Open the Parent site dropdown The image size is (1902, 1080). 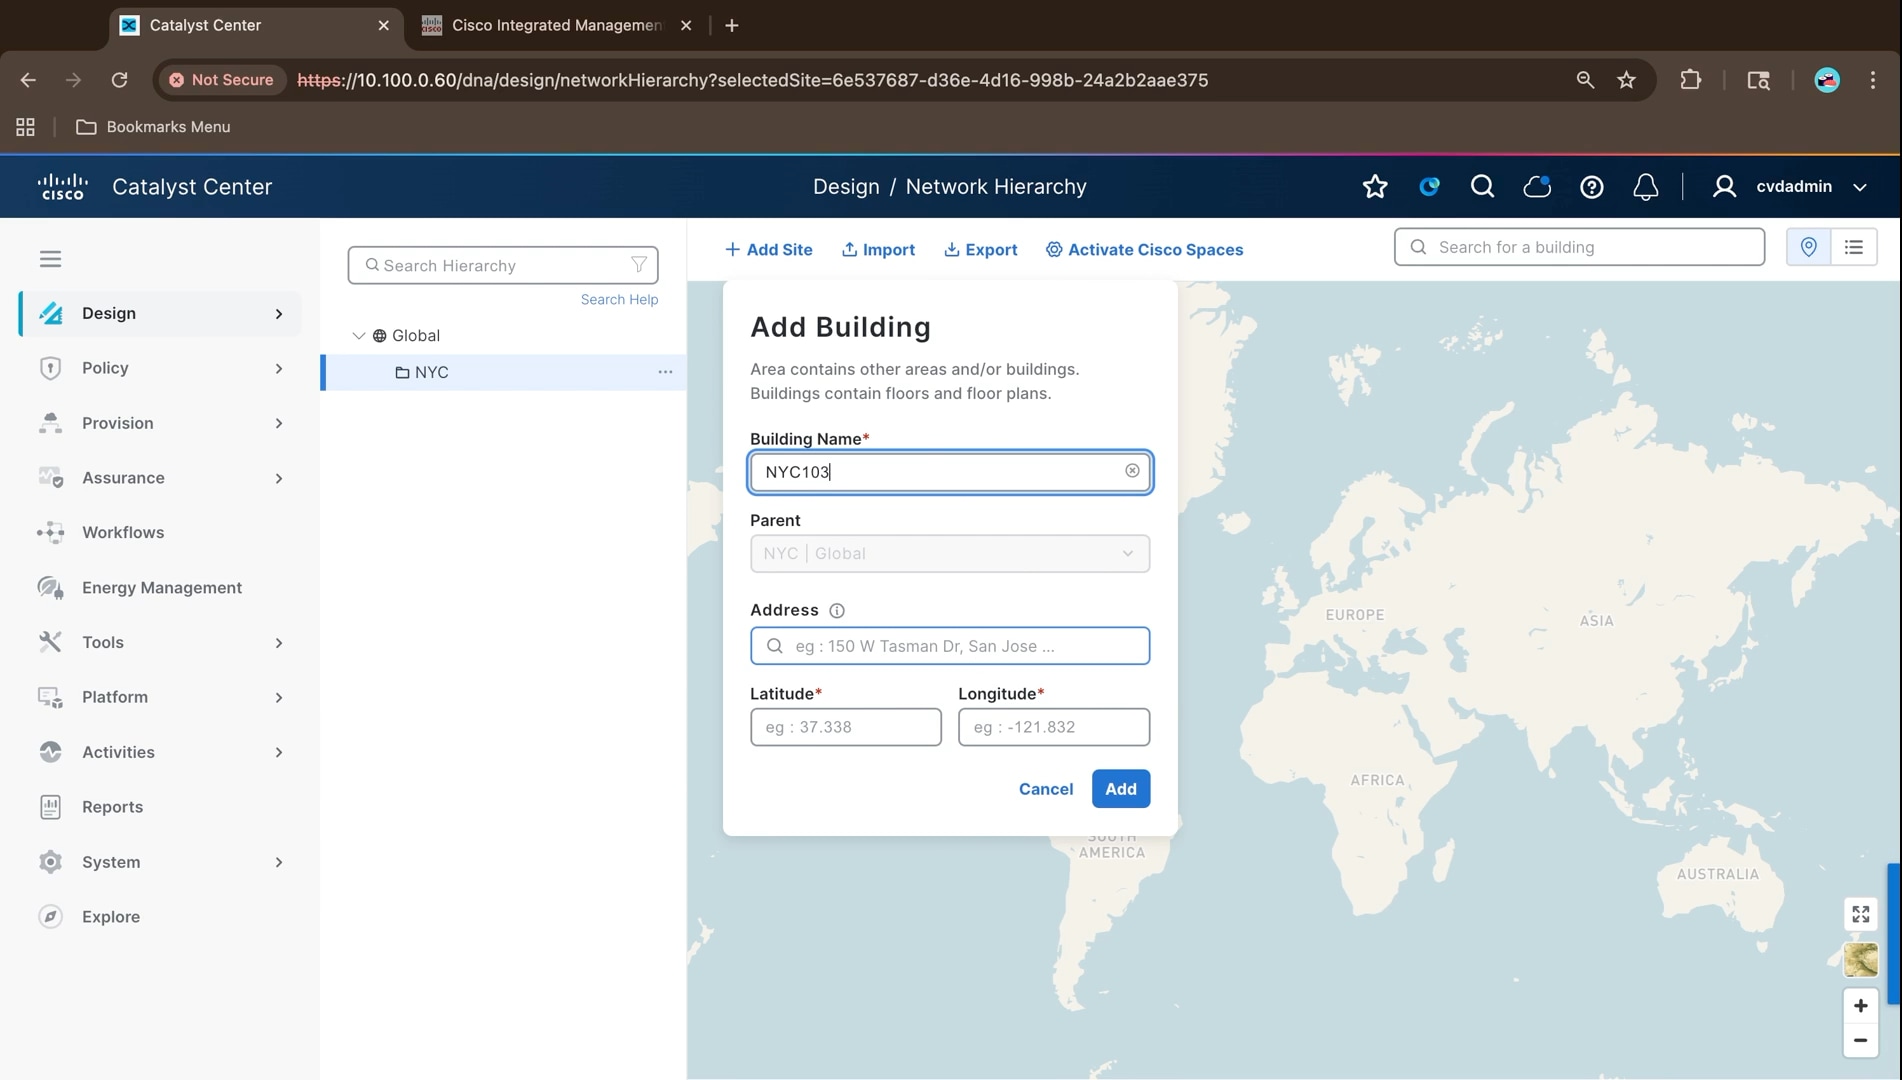(949, 554)
